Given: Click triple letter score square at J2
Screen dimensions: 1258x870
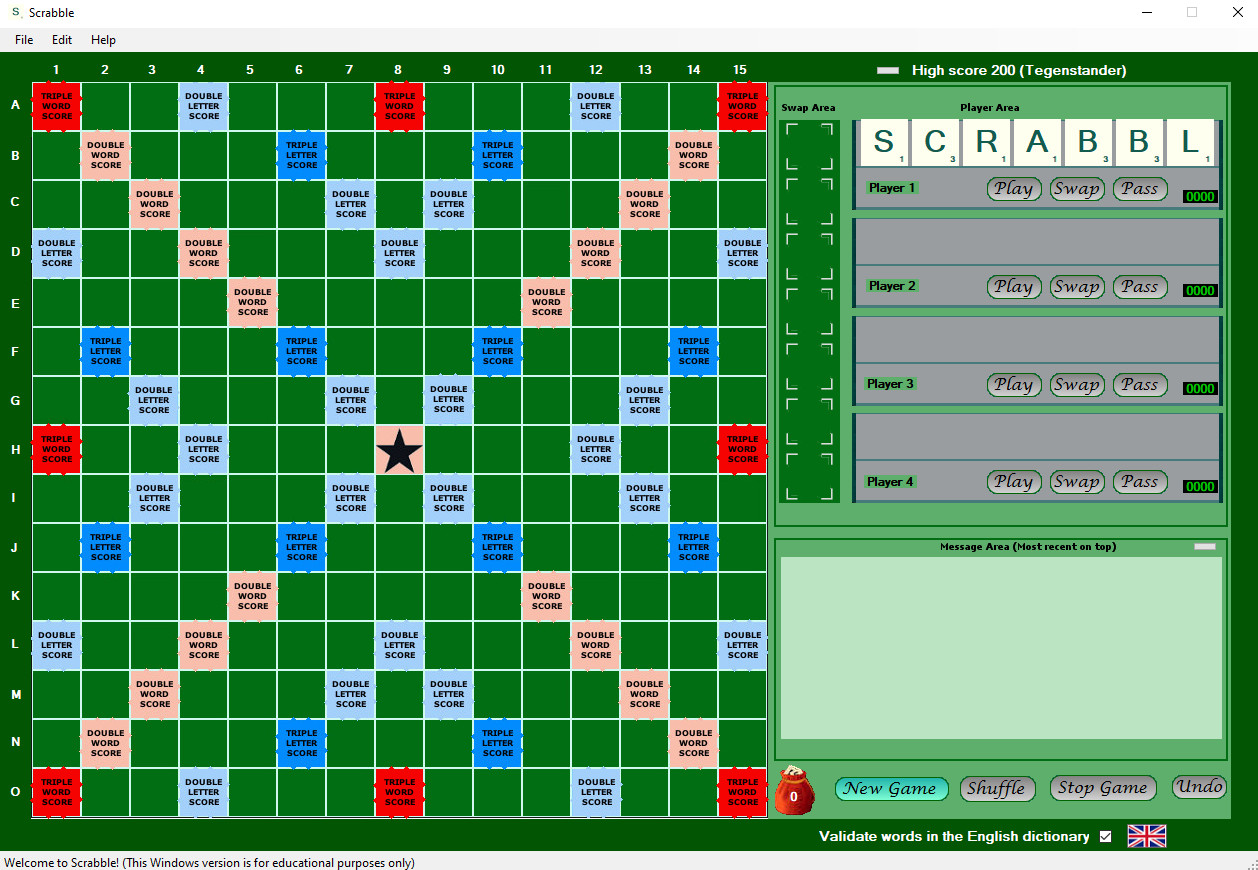Looking at the screenshot, I should 106,548.
